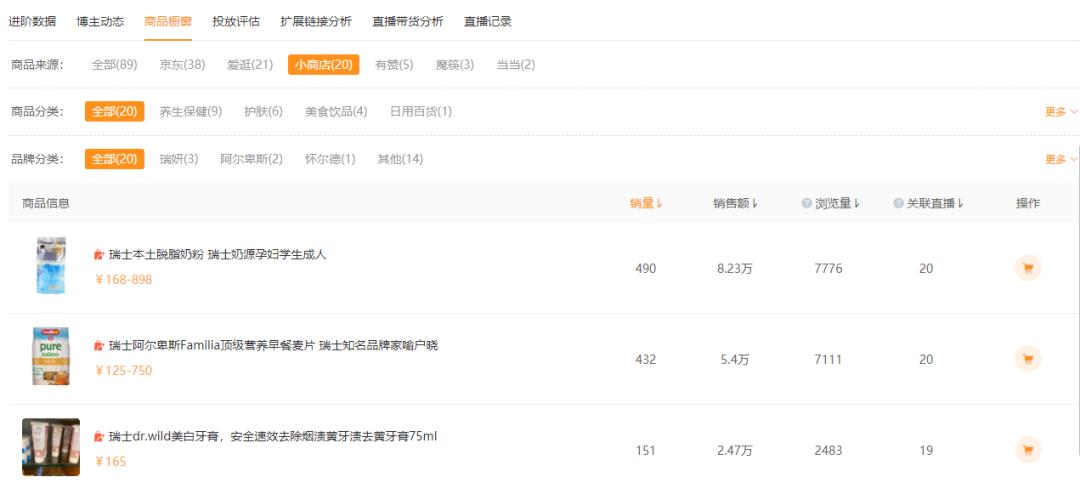
Task: Click the 操作 column header
Action: (x=1028, y=203)
